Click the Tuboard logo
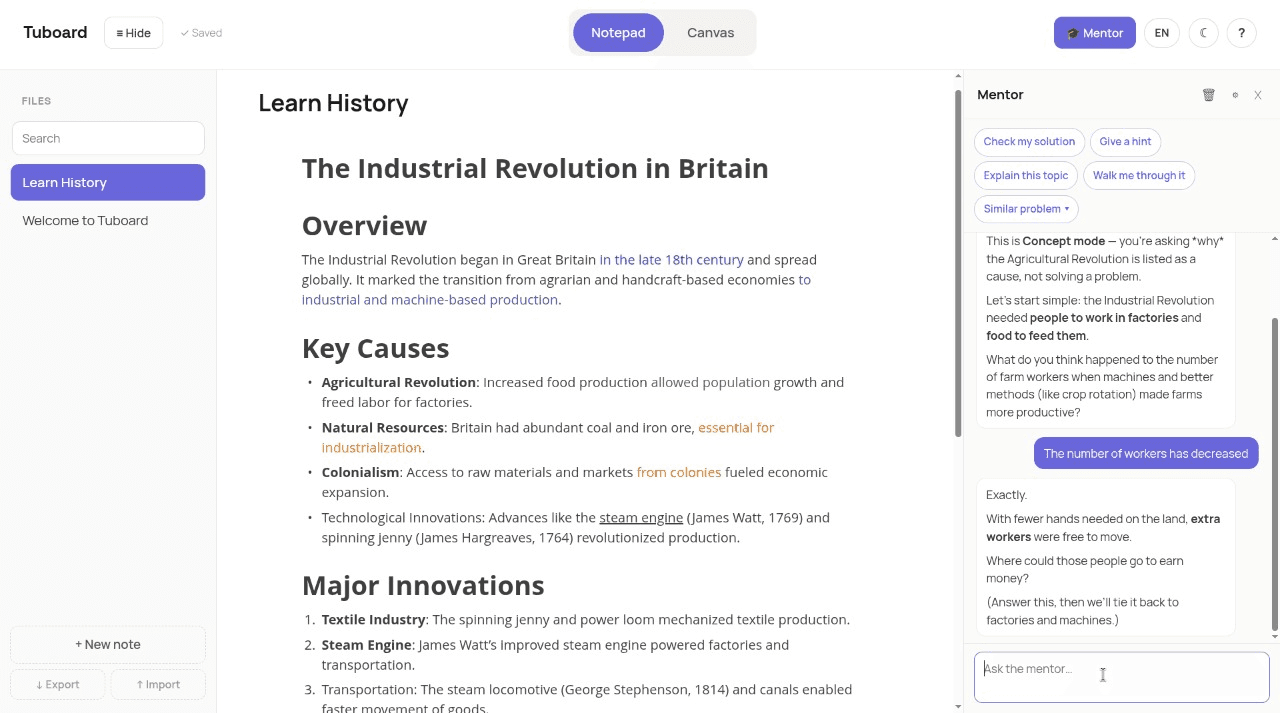1280x713 pixels. coord(55,33)
